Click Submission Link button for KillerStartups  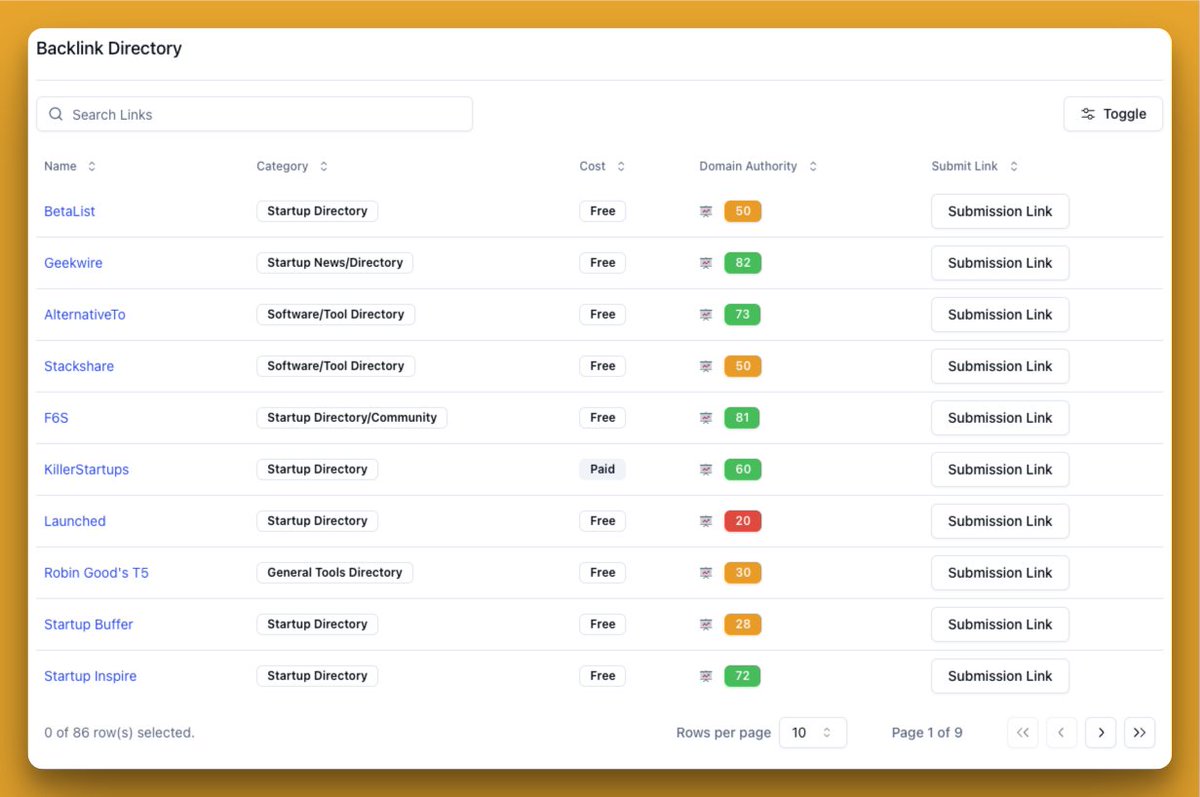point(1000,469)
